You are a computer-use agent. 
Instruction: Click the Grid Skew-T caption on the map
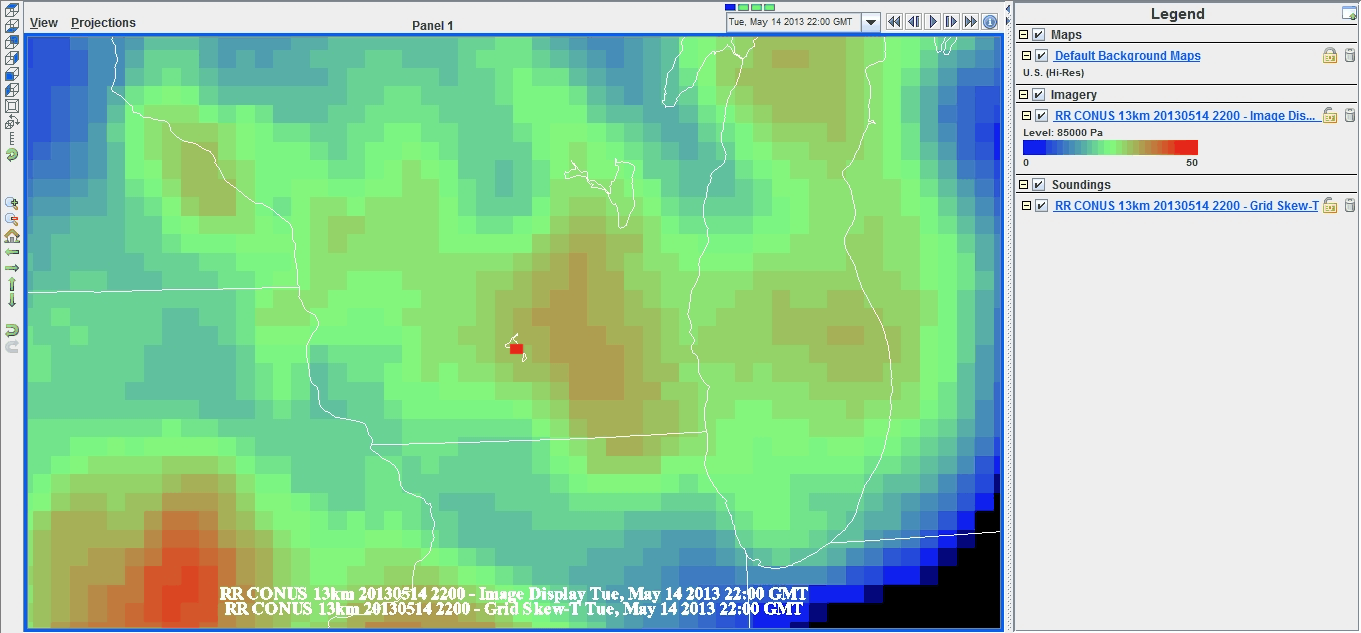514,609
